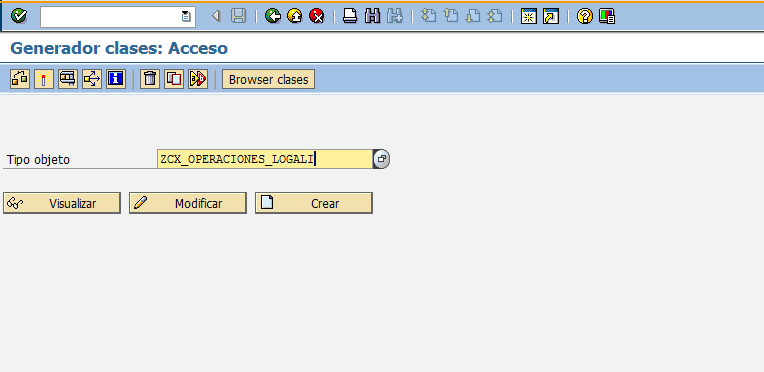Click the Print icon
Viewport: 764px width, 372px height.
[350, 17]
